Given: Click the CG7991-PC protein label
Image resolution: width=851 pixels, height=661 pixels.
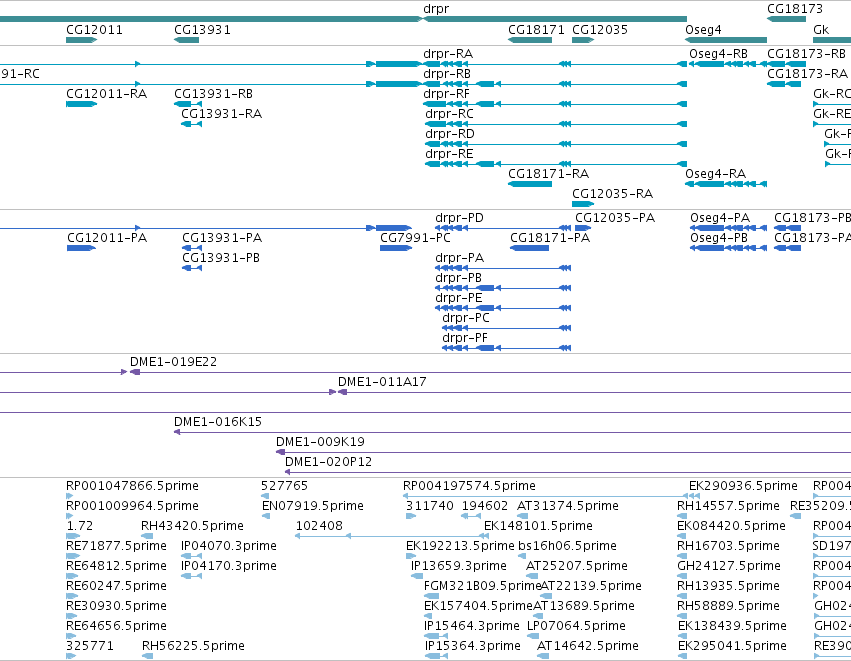Looking at the screenshot, I should [415, 238].
